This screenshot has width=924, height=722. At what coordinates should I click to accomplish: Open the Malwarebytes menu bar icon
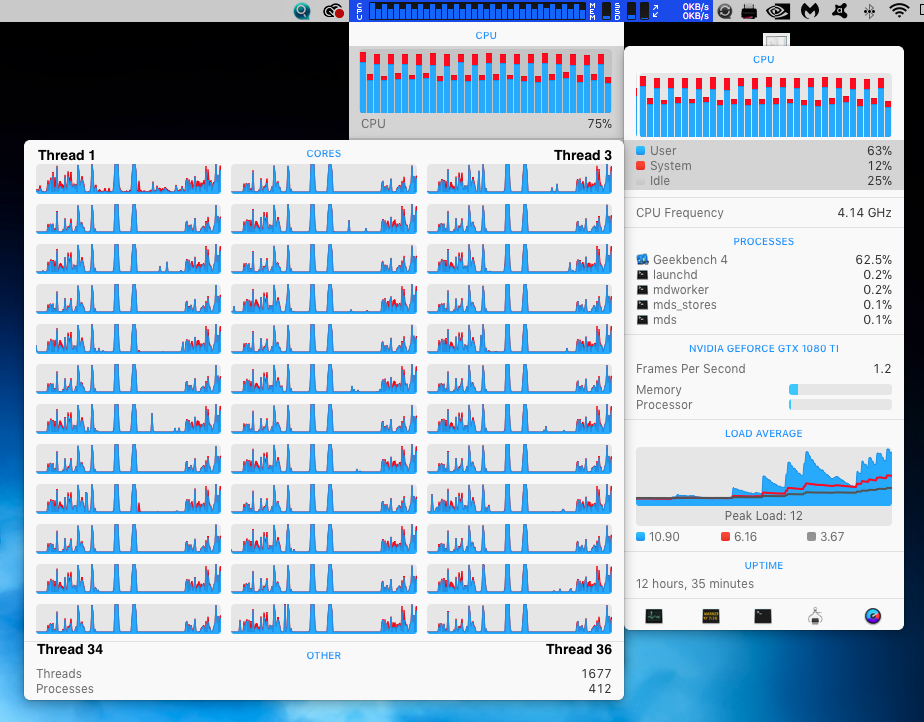(810, 11)
